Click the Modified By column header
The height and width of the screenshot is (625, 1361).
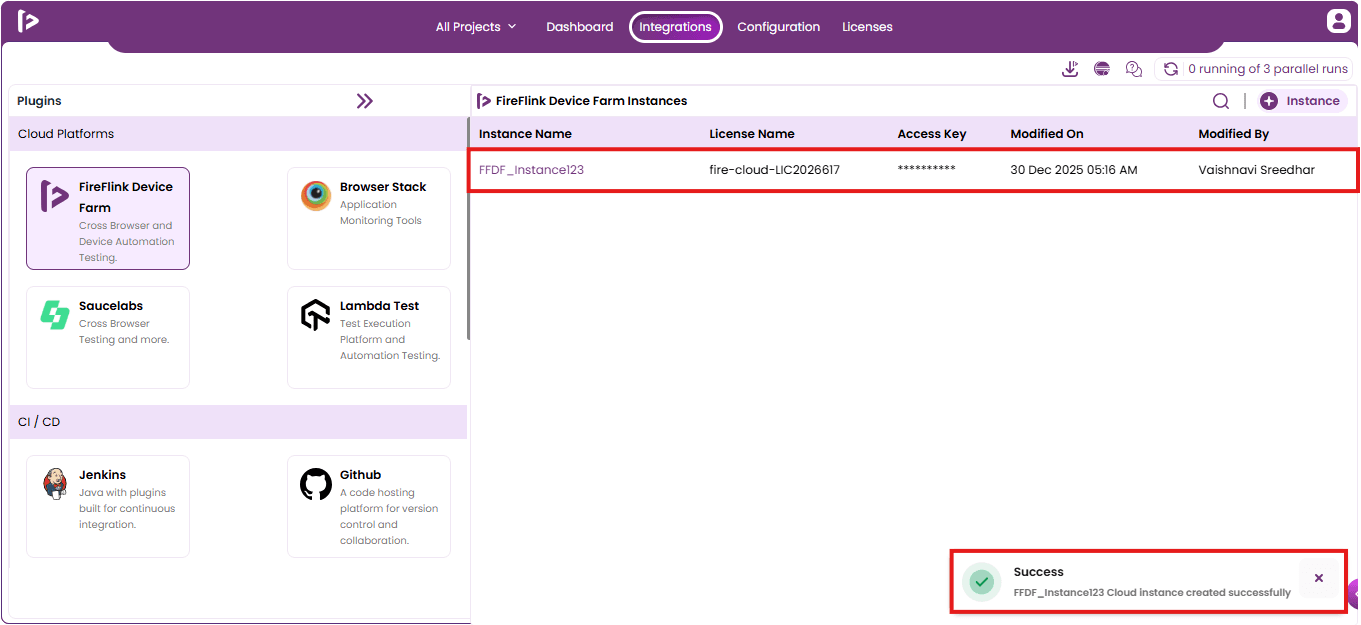point(1234,134)
